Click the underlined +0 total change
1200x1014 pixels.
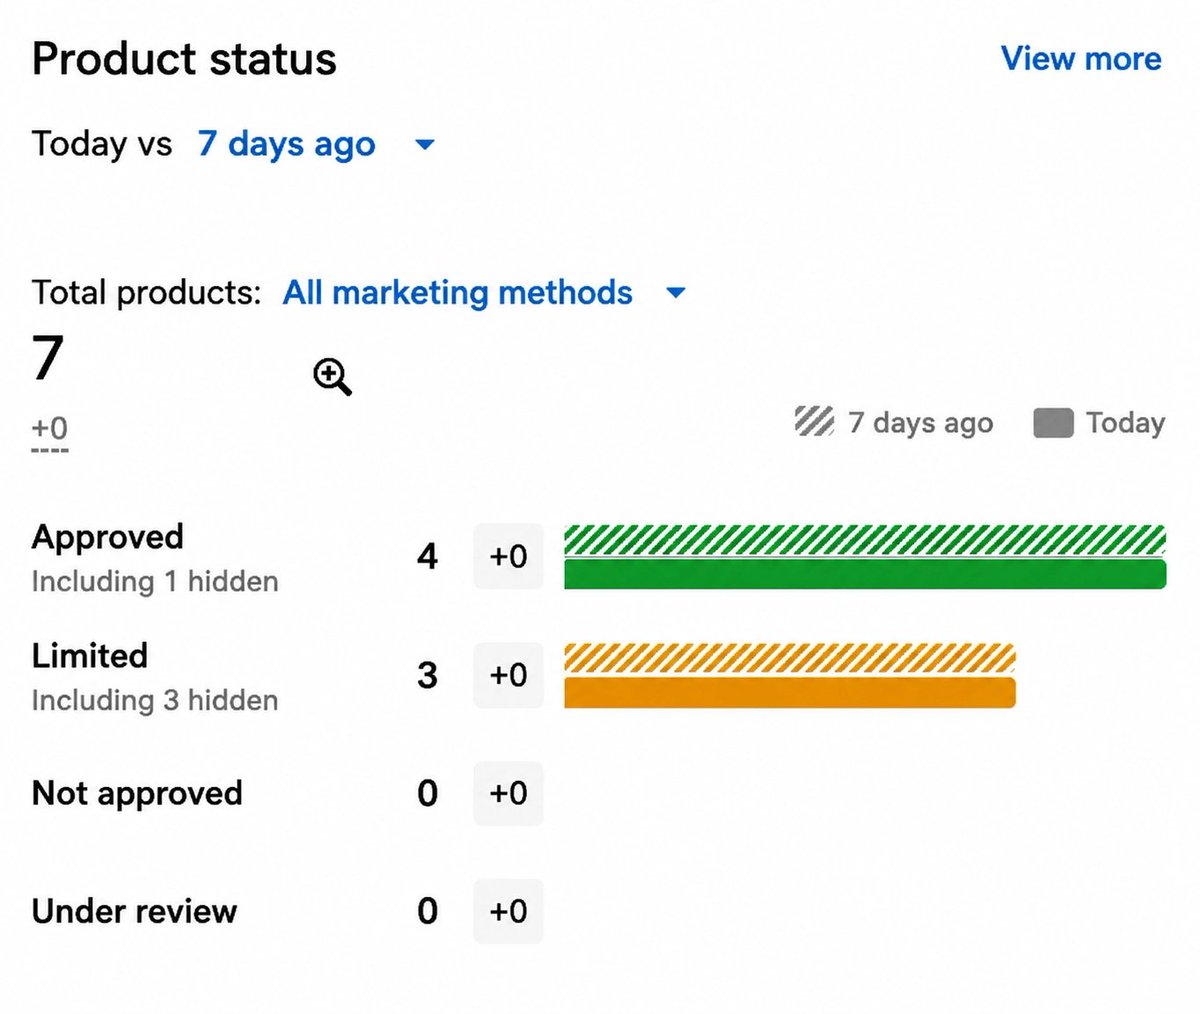pyautogui.click(x=50, y=428)
